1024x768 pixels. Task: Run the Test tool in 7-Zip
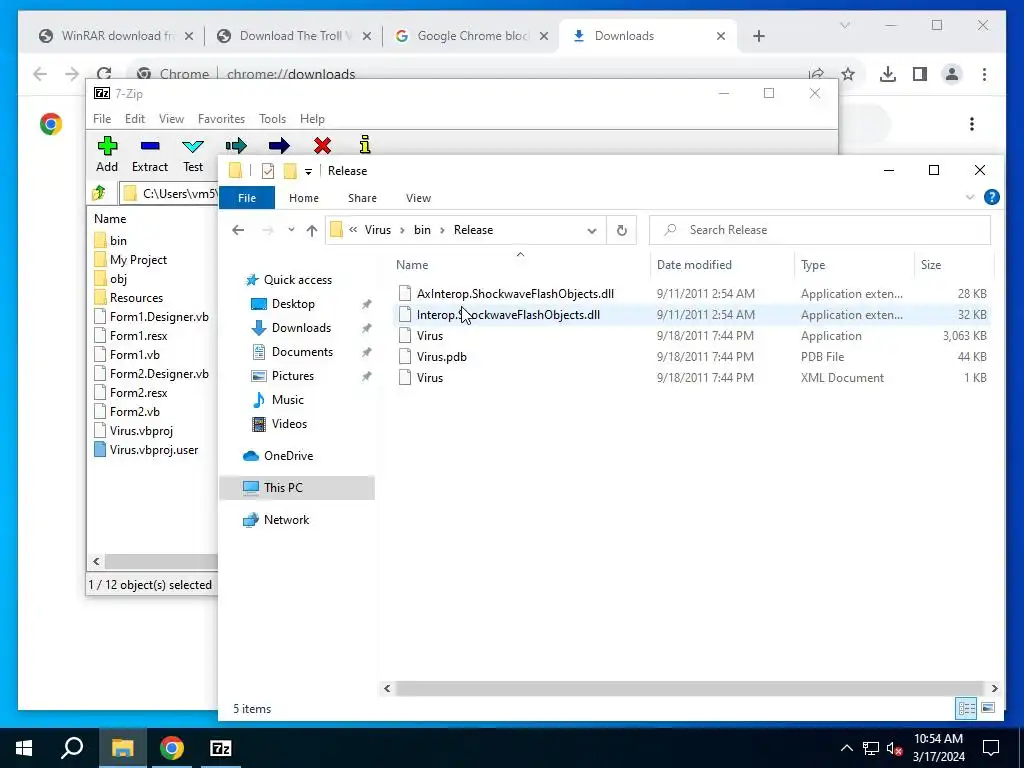pyautogui.click(x=193, y=155)
